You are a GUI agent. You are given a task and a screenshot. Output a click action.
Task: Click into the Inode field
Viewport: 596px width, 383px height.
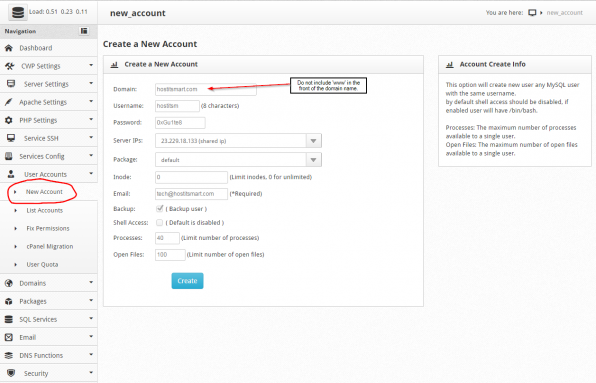[x=191, y=177]
